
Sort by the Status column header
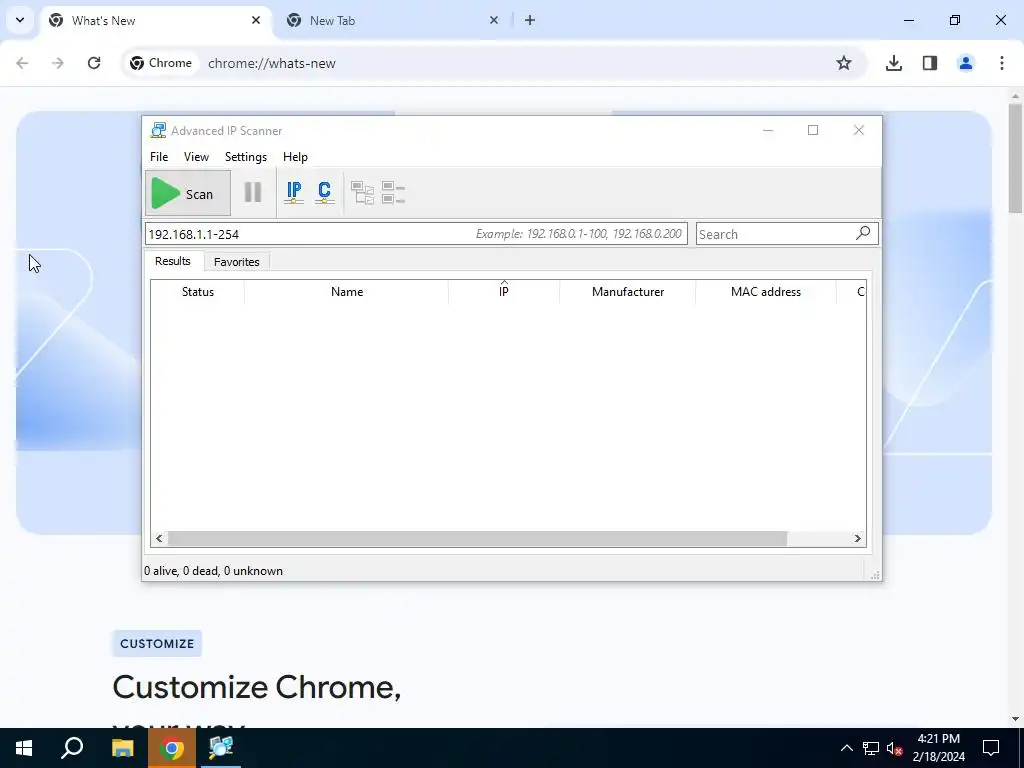pos(197,292)
